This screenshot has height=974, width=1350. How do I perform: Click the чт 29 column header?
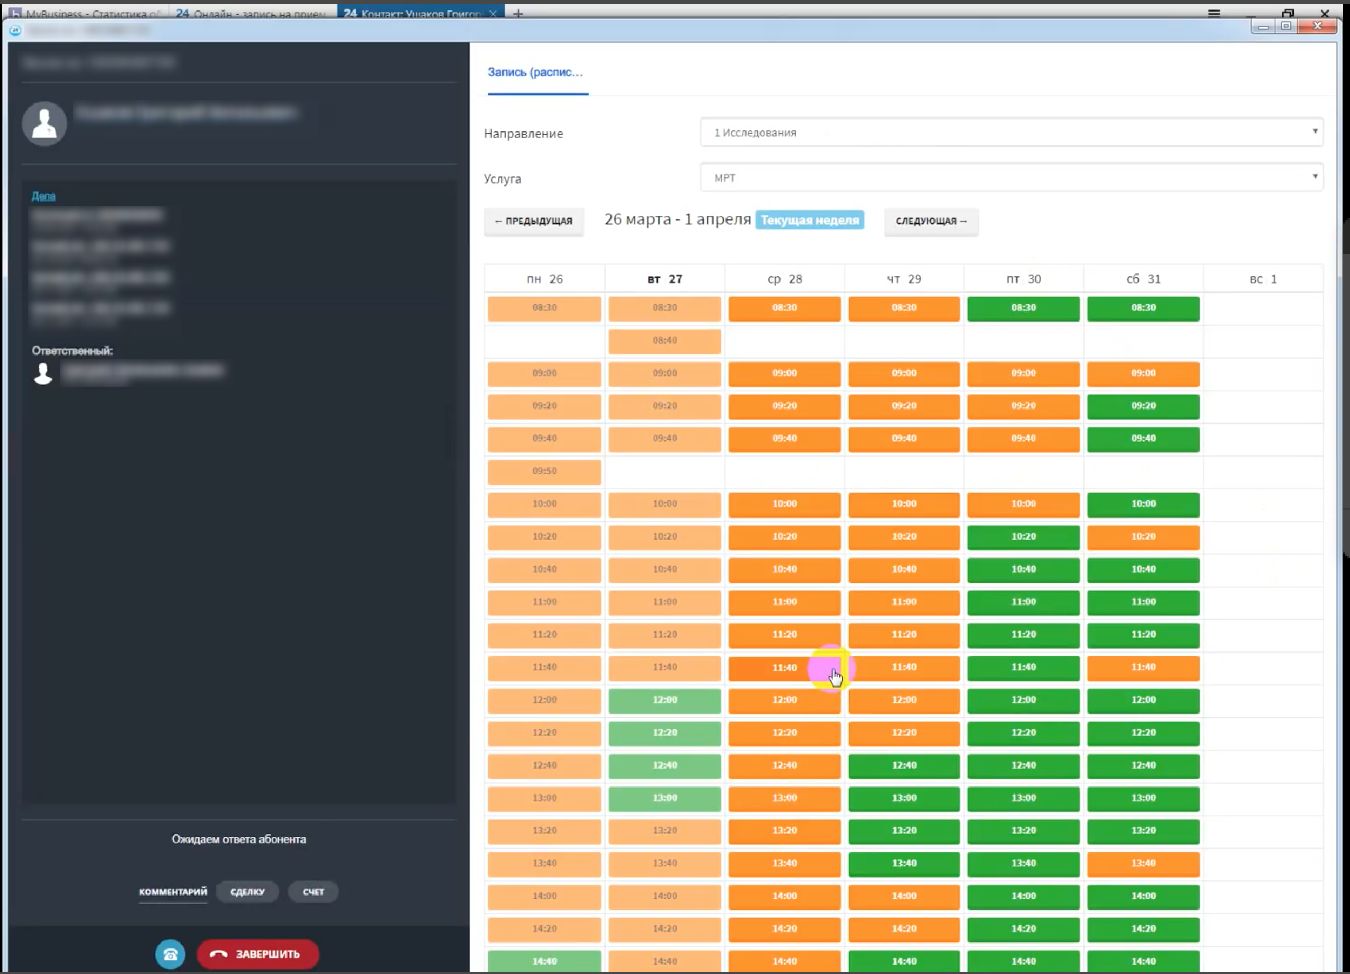(x=904, y=279)
